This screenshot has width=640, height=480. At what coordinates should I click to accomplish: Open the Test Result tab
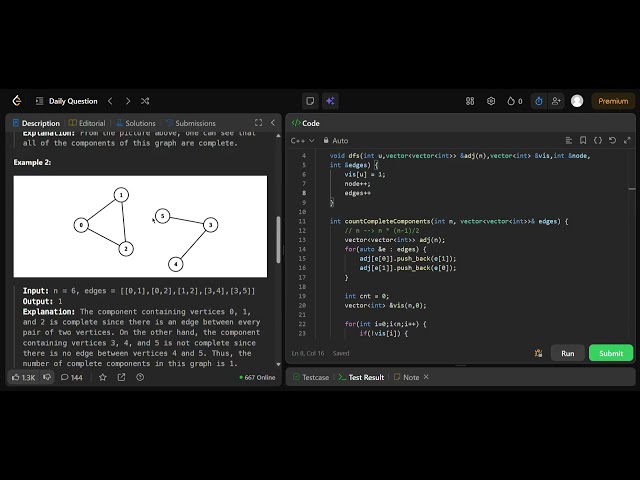[x=361, y=377]
